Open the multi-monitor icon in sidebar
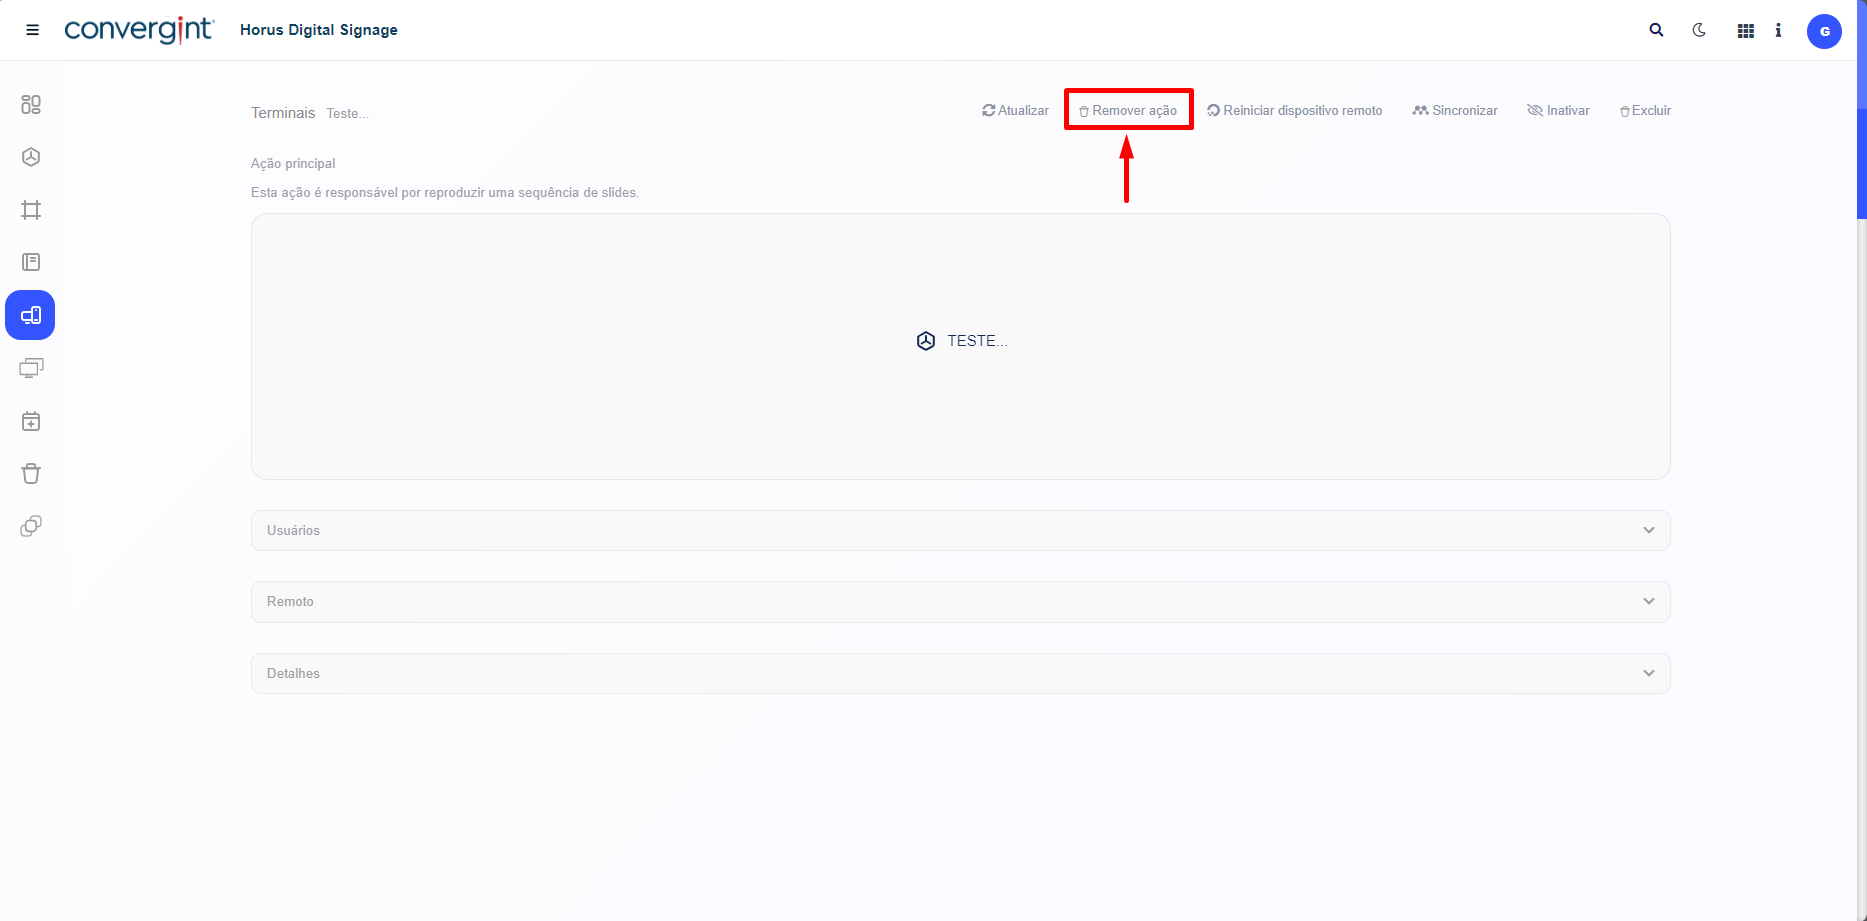The height and width of the screenshot is (921, 1867). (x=31, y=368)
